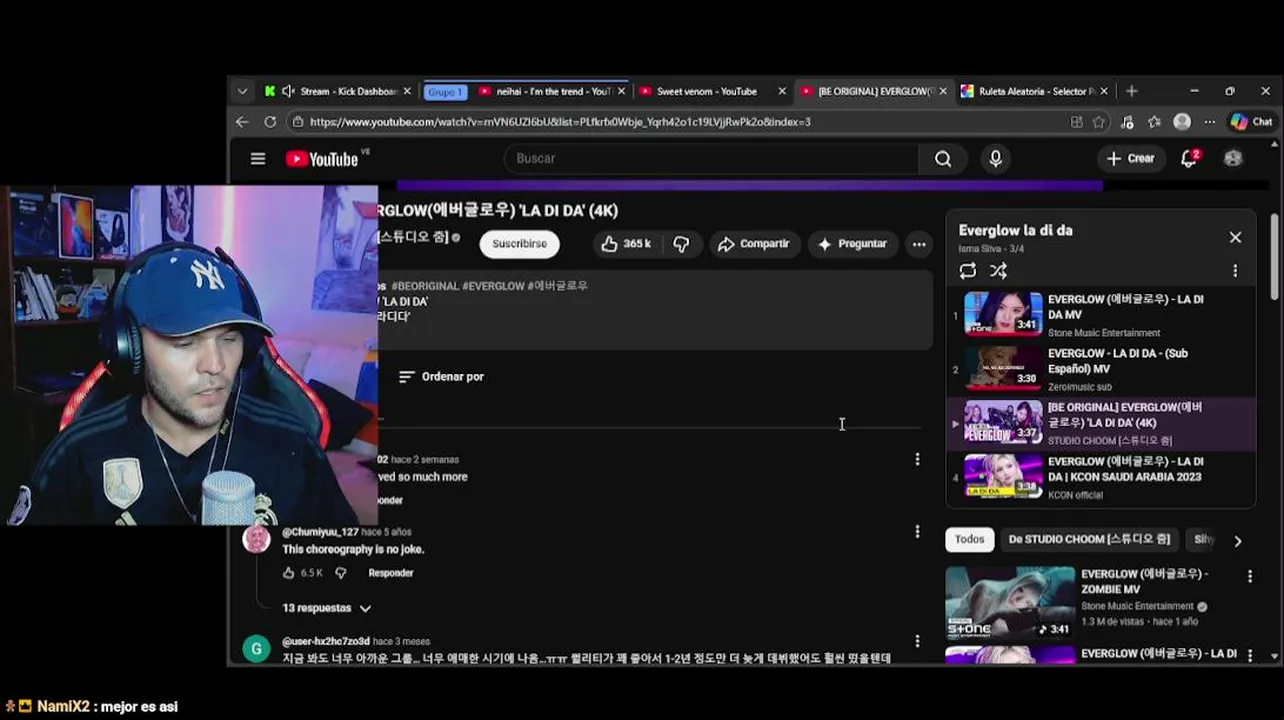
Task: Toggle playlist loop
Action: 967,271
